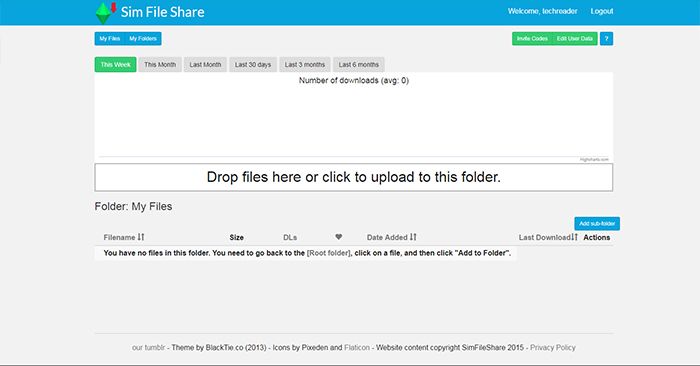This screenshot has height=366, width=700.
Task: Open the question mark help button
Action: point(606,39)
